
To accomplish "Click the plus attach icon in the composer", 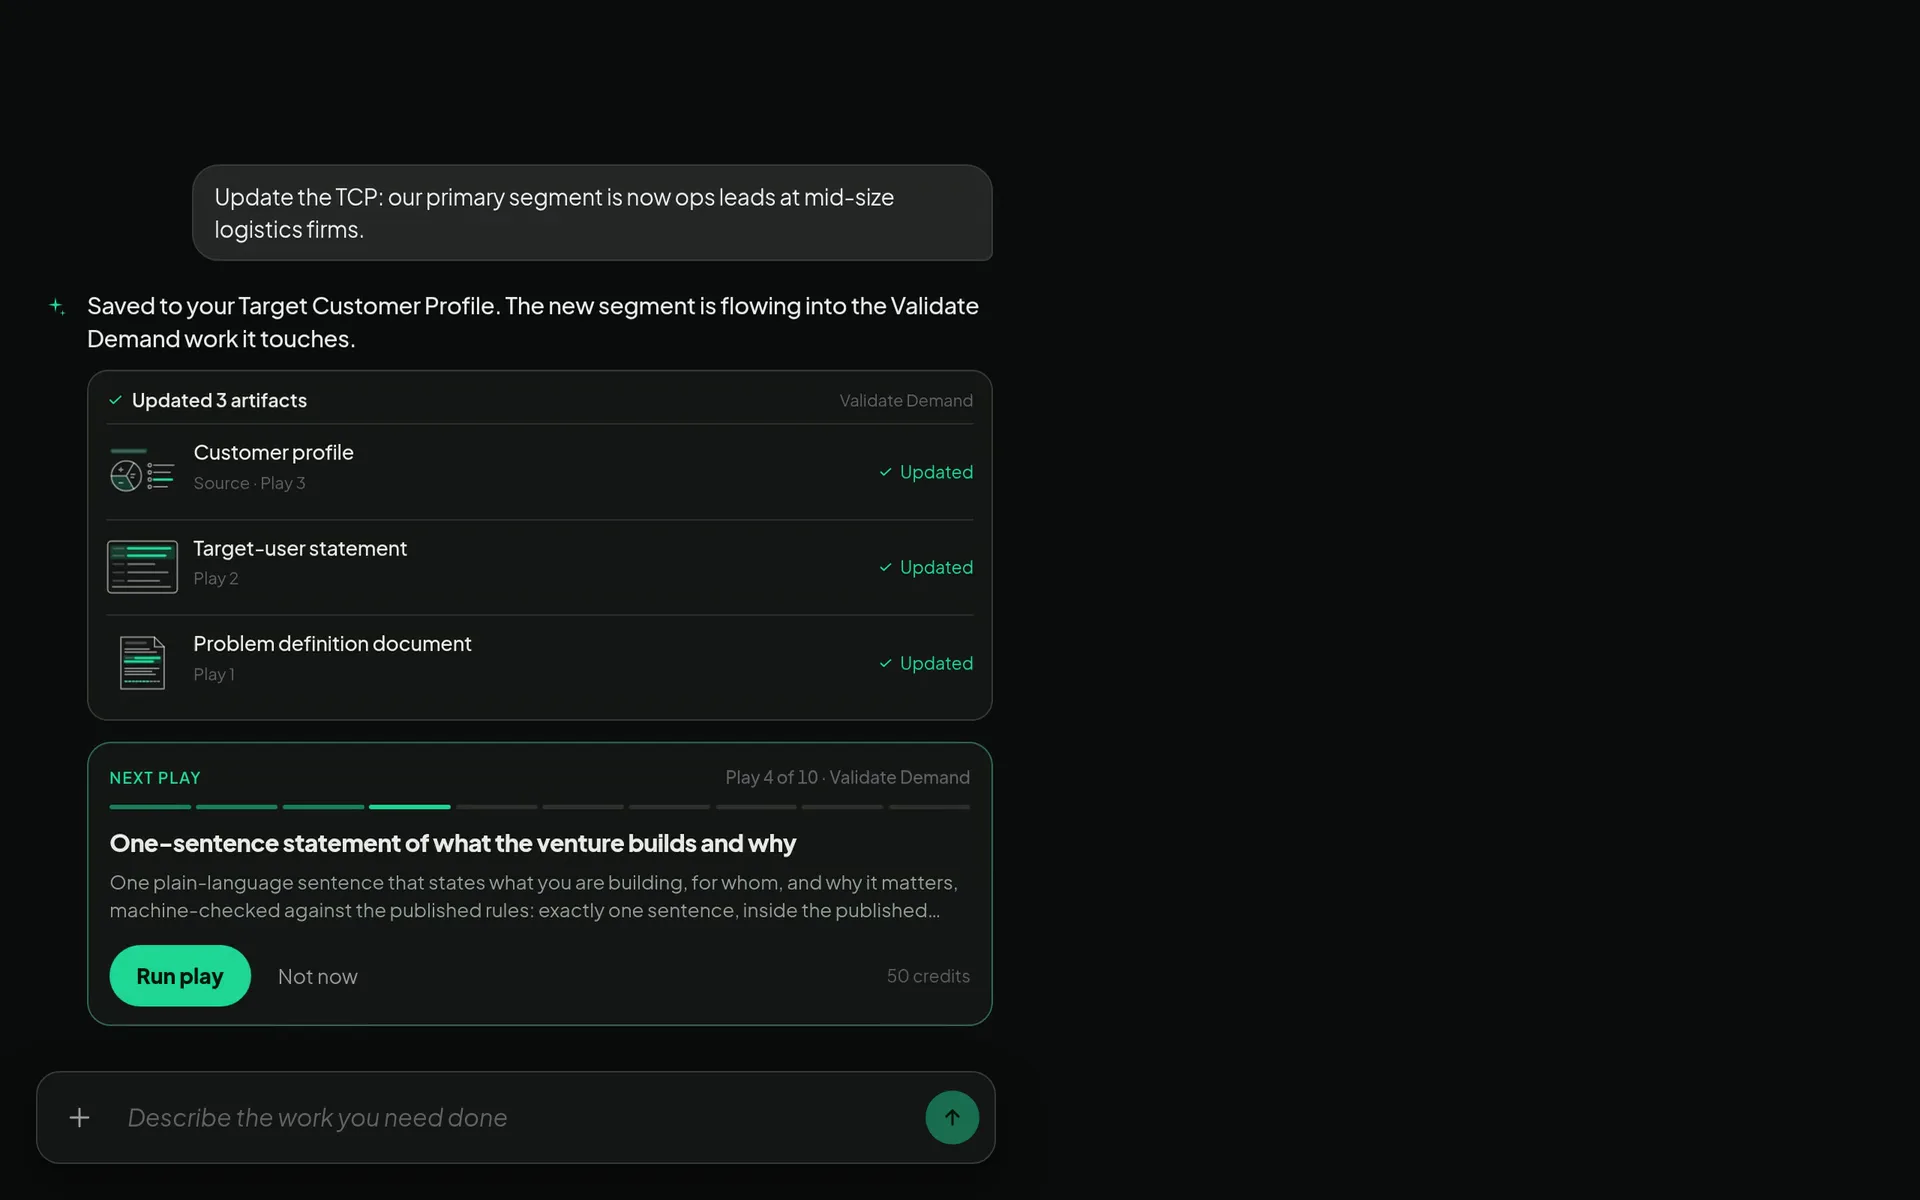I will click(x=79, y=1117).
